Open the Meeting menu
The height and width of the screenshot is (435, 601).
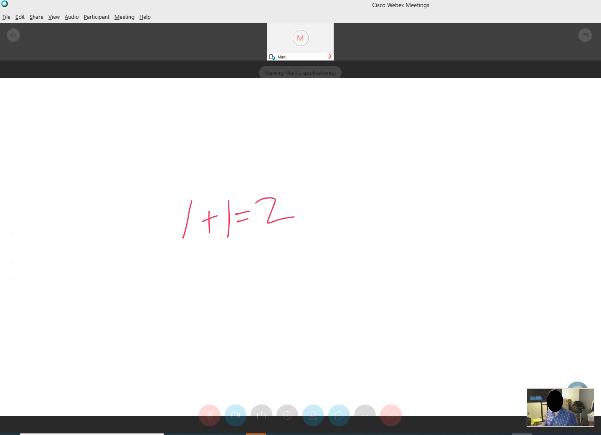click(124, 17)
